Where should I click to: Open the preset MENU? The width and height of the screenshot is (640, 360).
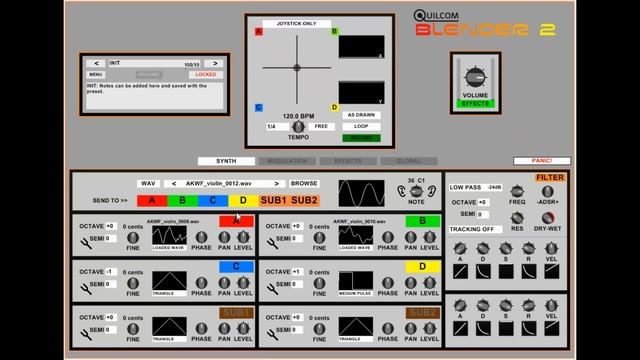click(x=96, y=75)
